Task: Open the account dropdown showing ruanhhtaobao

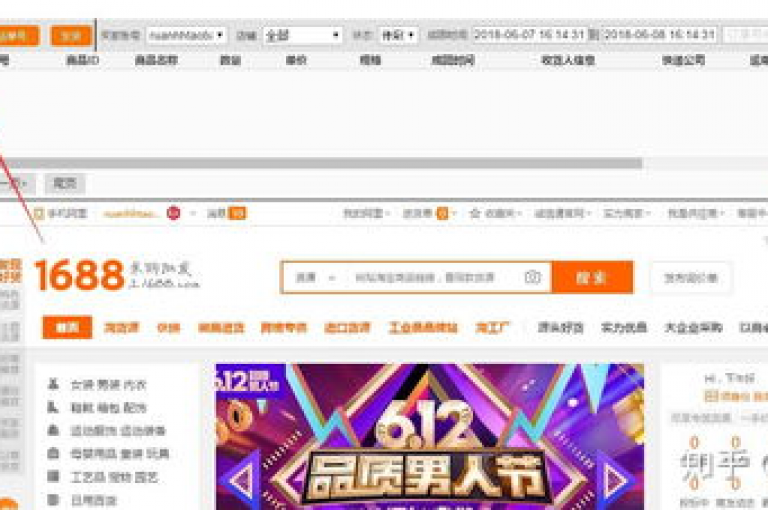Action: point(186,35)
